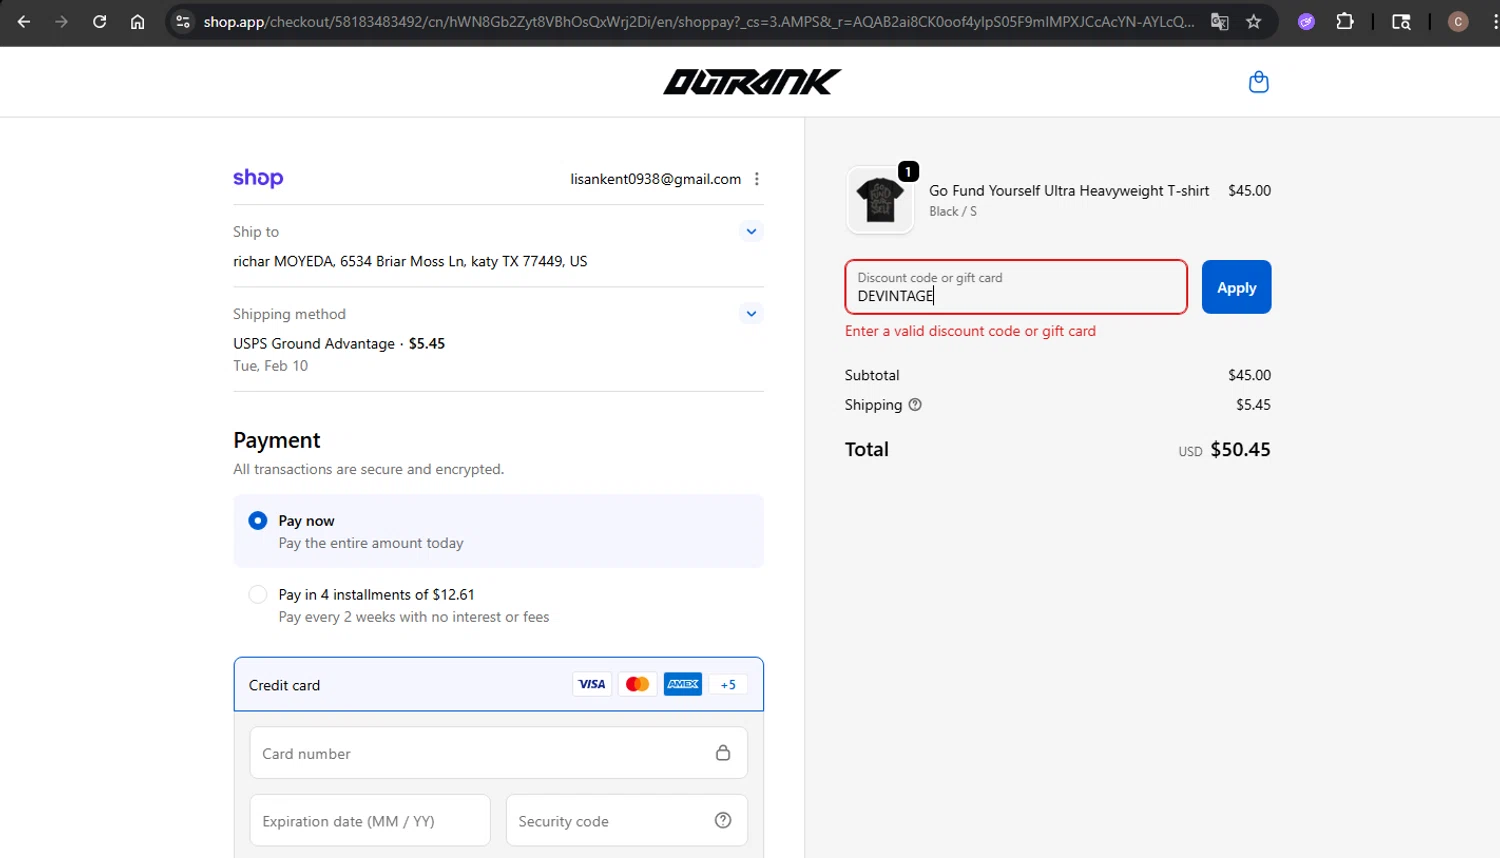Click the invalid discount code error message

[x=970, y=331]
